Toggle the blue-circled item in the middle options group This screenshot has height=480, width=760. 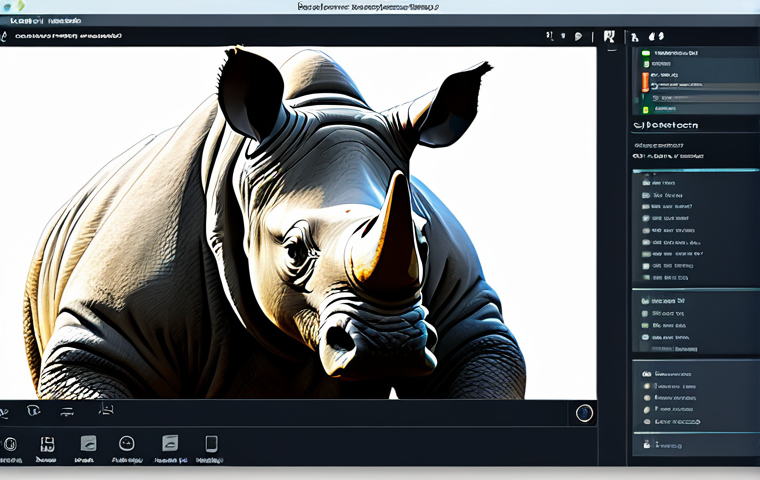point(645,337)
